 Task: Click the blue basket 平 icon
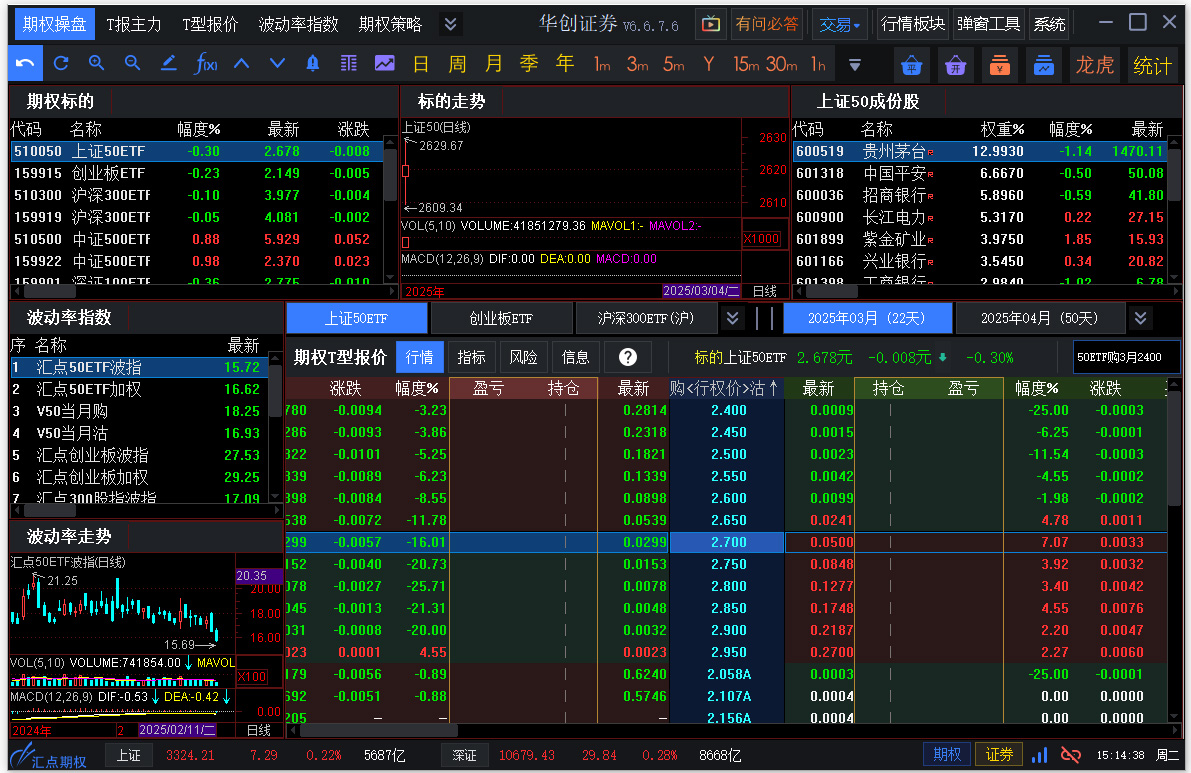click(x=911, y=65)
